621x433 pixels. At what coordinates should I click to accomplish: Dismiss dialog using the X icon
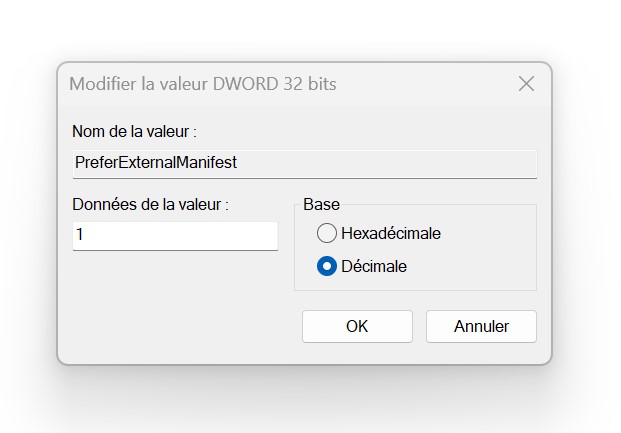coord(526,84)
